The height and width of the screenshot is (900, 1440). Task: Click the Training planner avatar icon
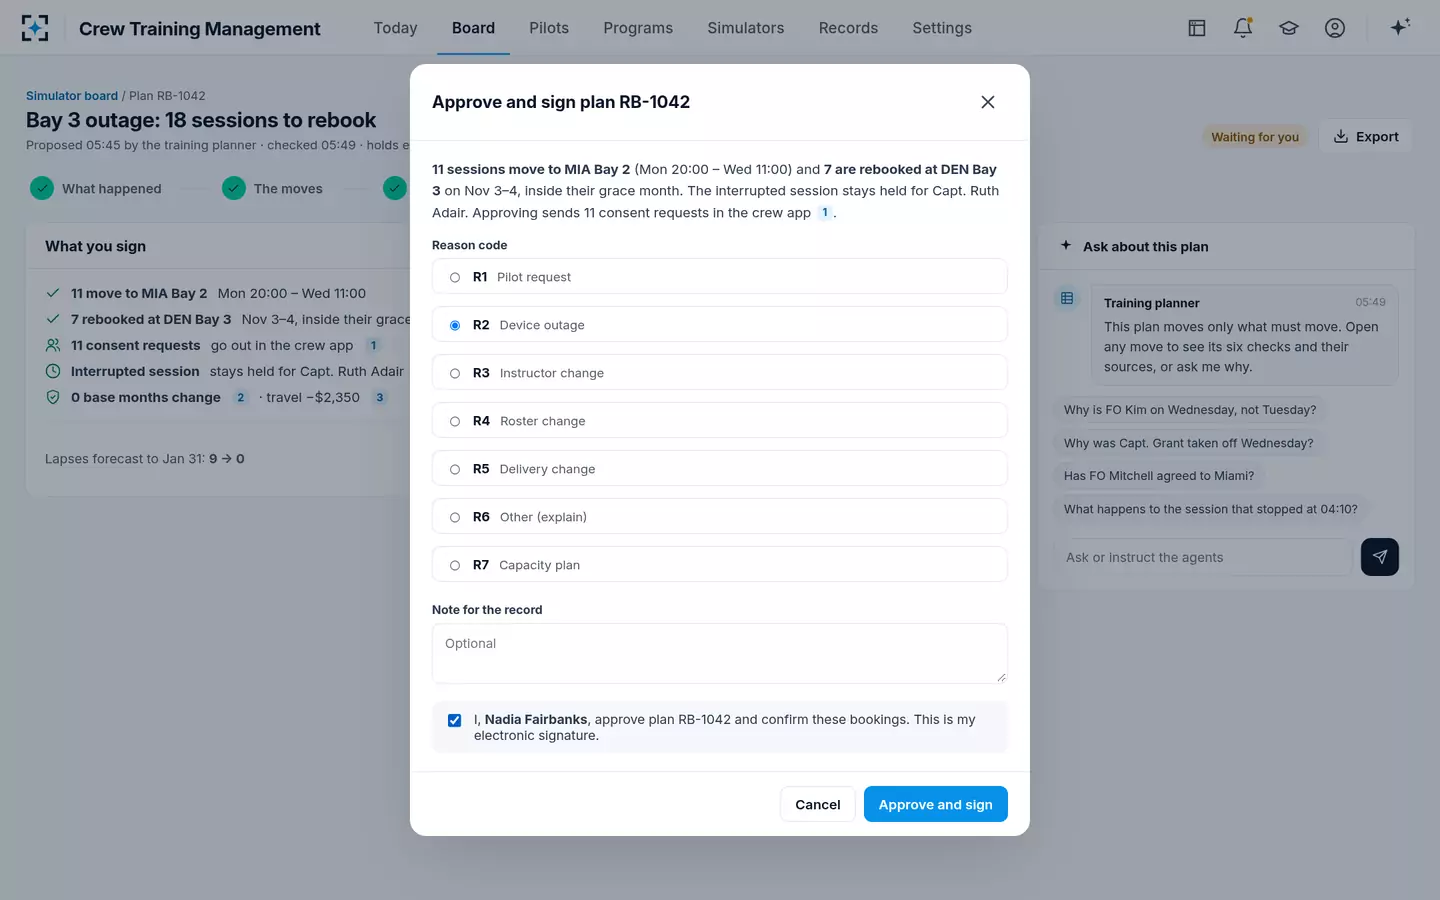pos(1068,298)
